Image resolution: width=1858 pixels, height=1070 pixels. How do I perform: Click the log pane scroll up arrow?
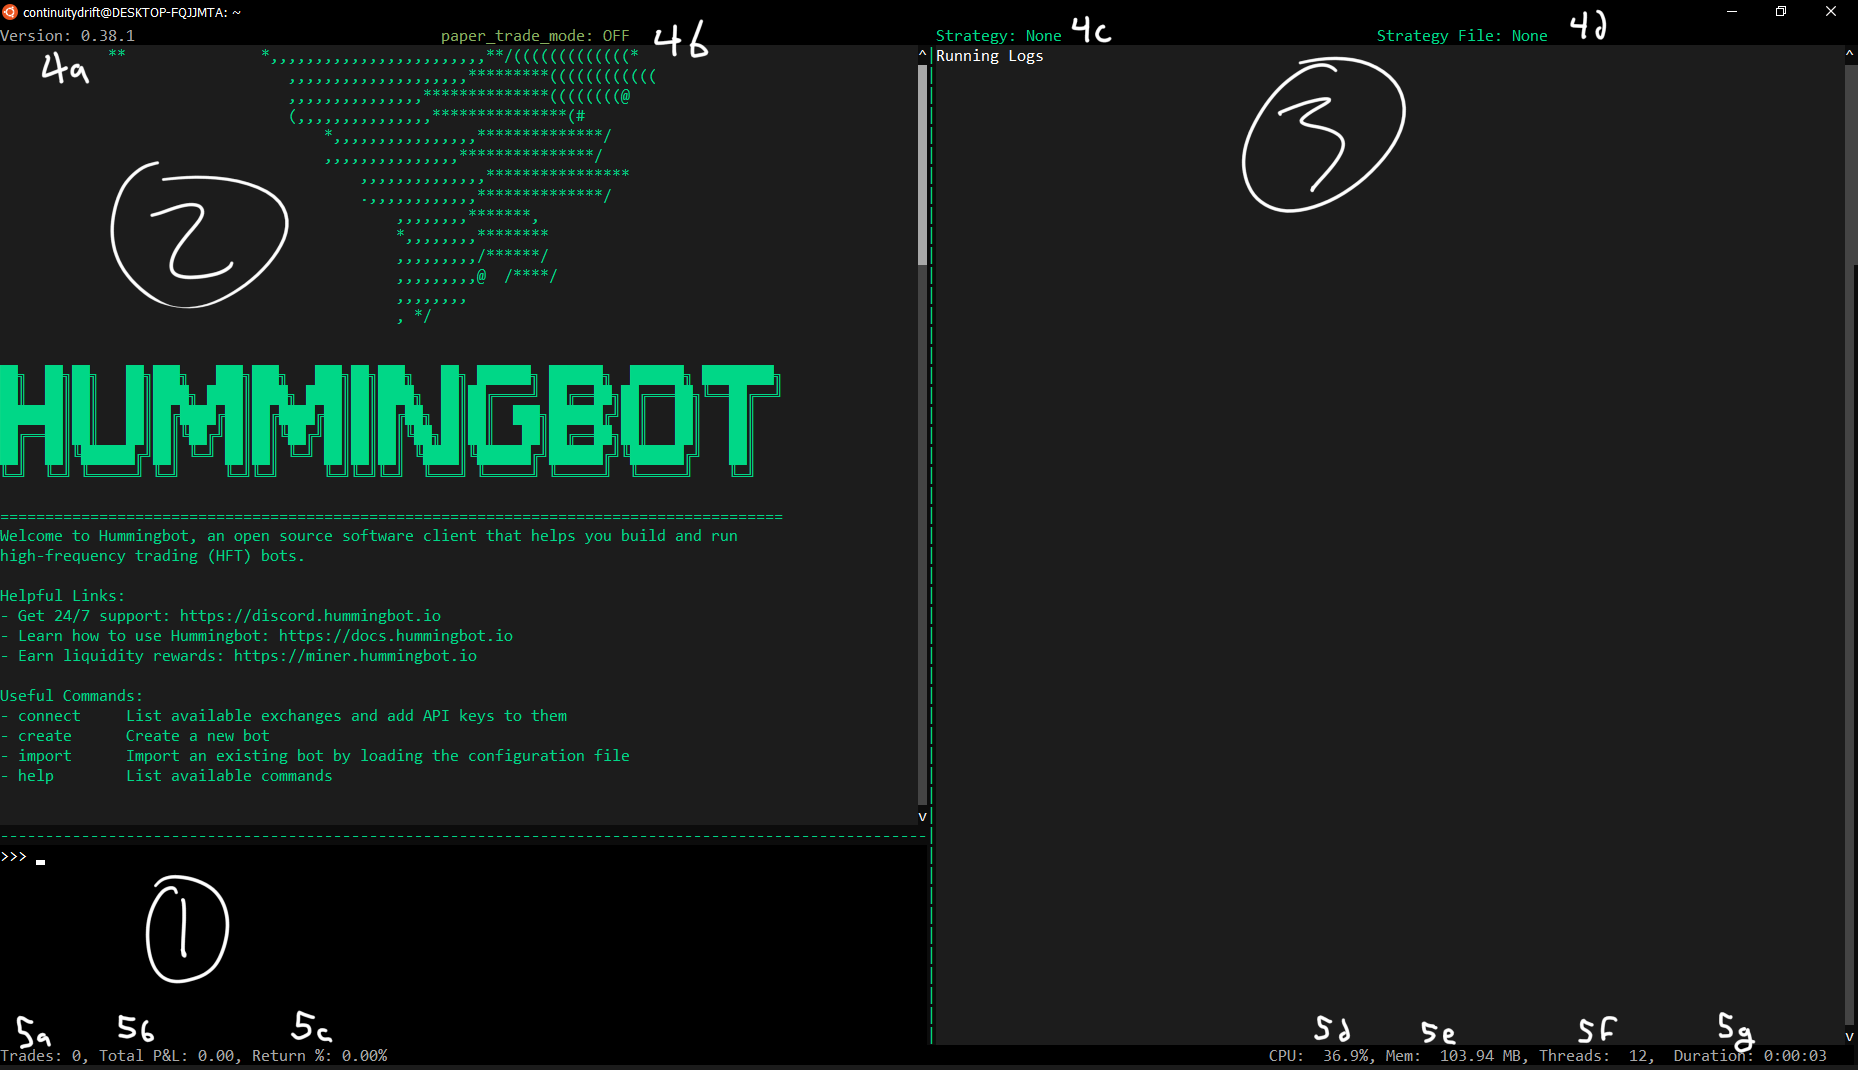pos(1850,53)
